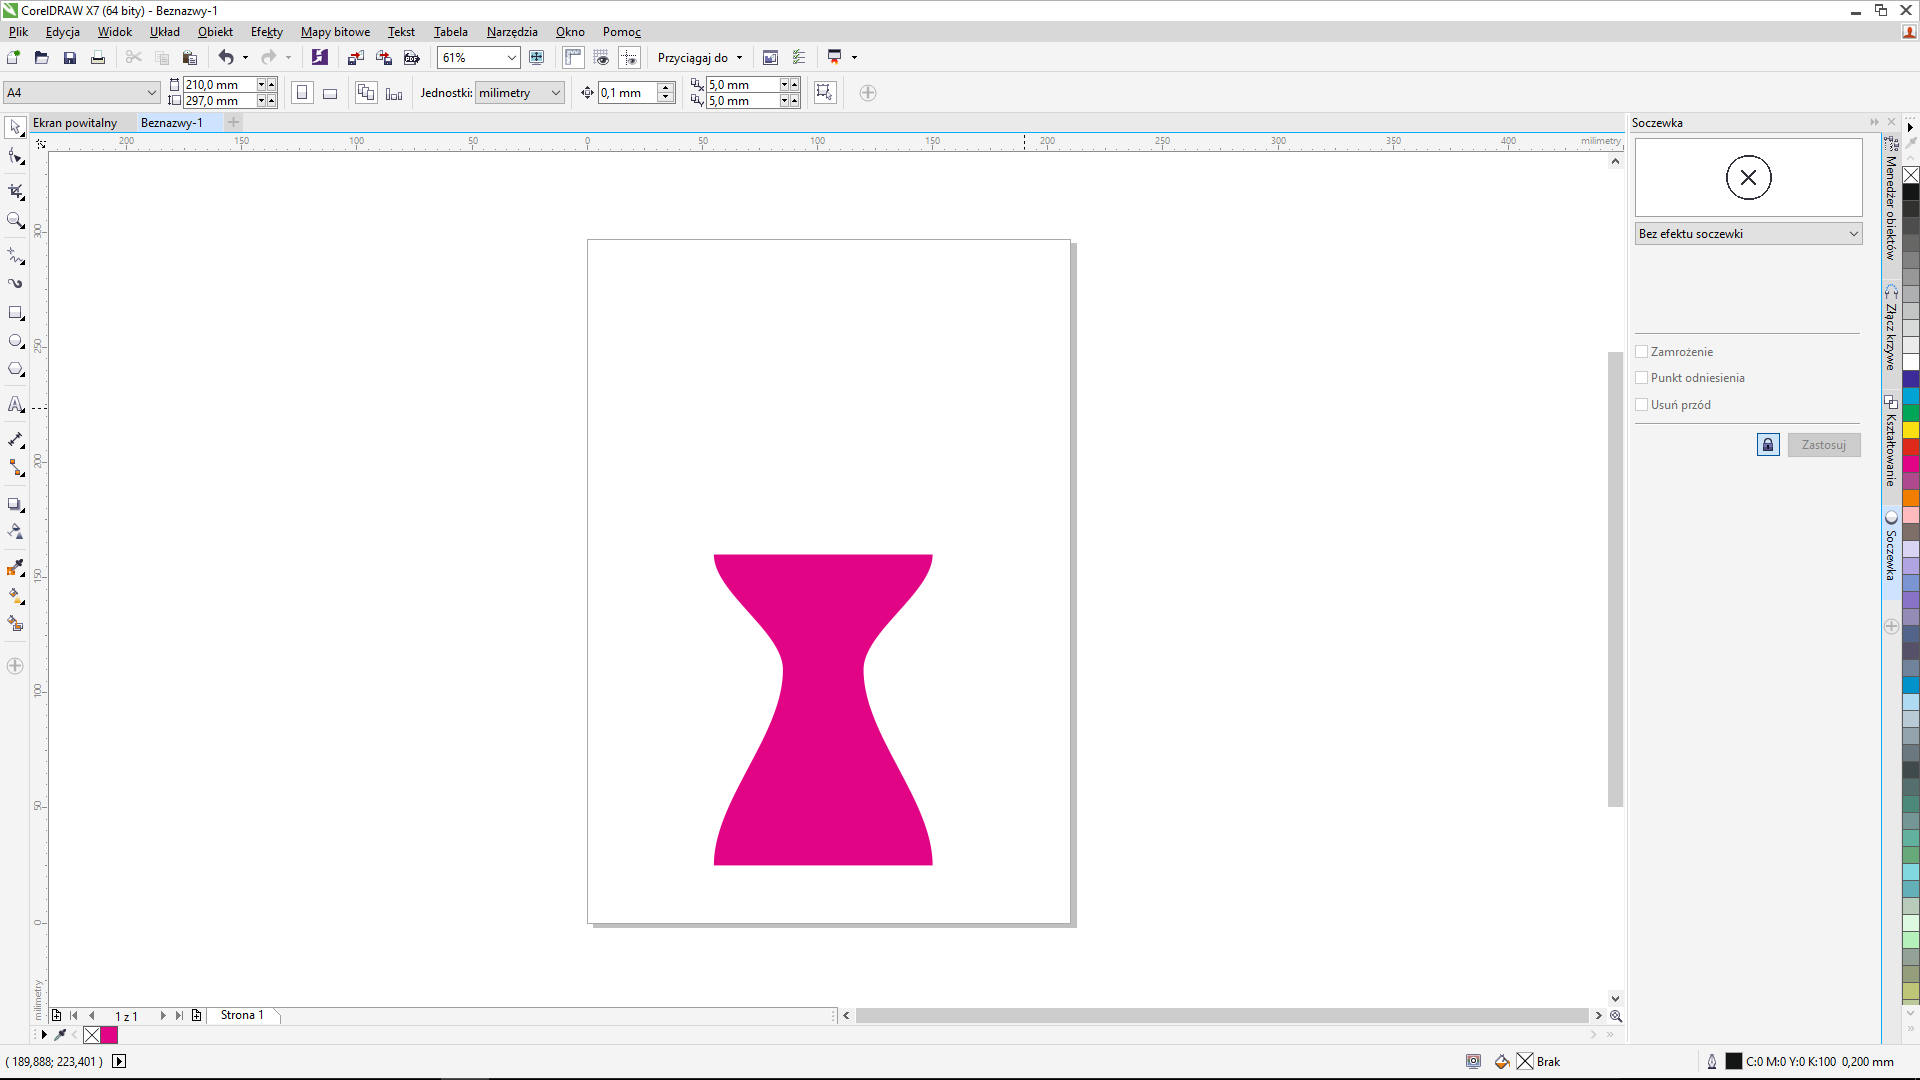Select the Rectangle tool
The image size is (1920, 1080).
(x=15, y=313)
